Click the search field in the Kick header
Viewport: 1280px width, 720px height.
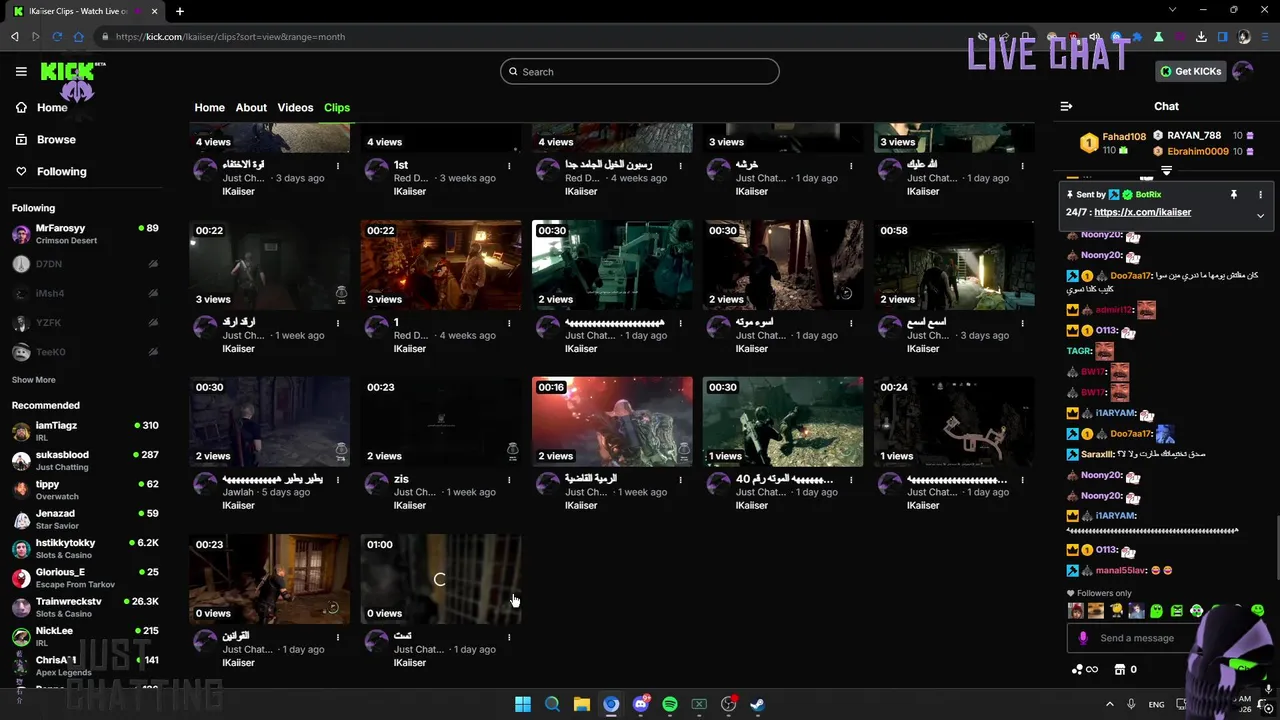click(x=640, y=71)
